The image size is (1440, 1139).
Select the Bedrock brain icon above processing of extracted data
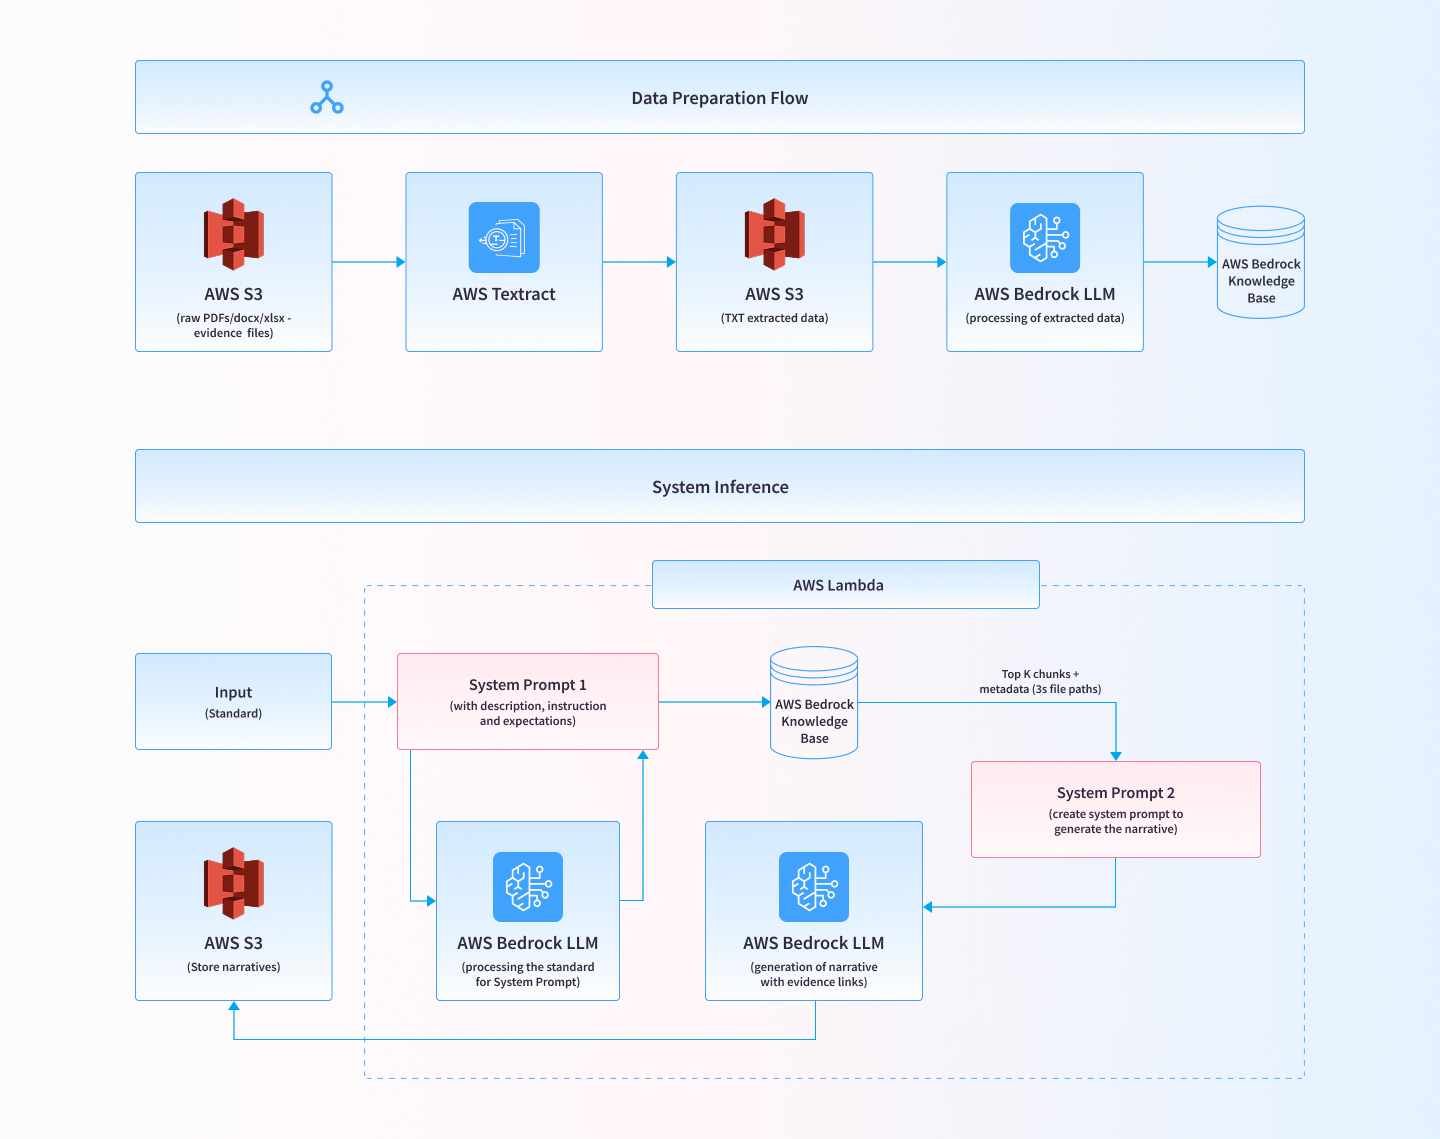tap(1045, 238)
